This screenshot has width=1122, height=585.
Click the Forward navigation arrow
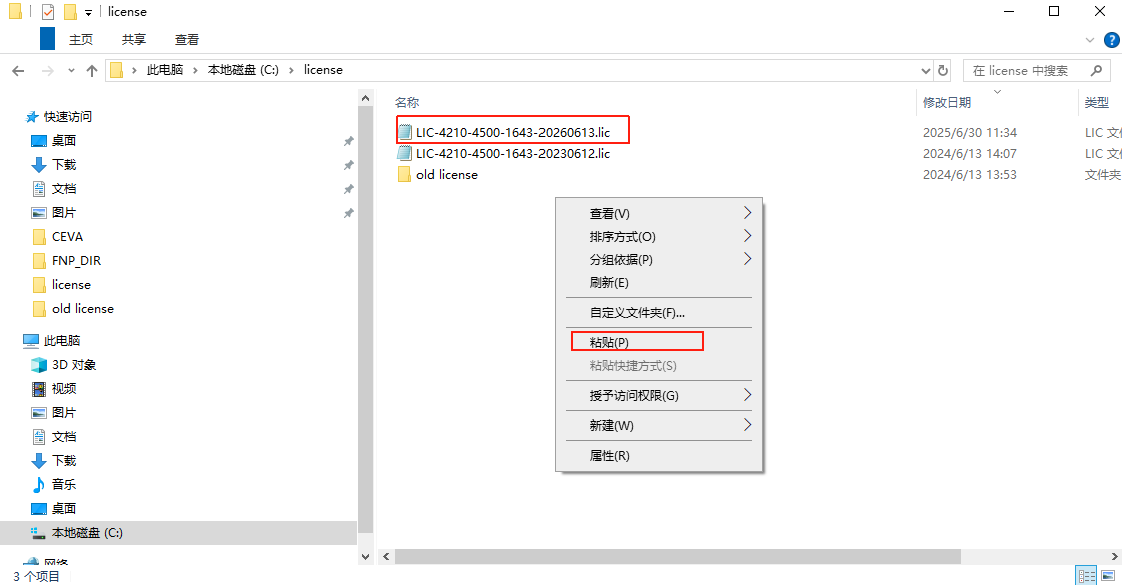(x=48, y=70)
